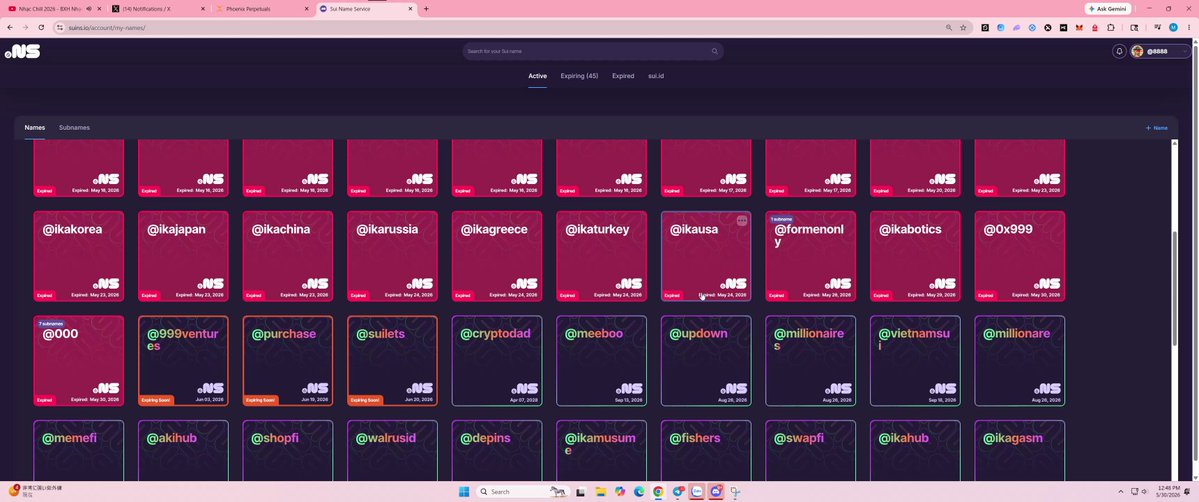Open the @ikajapan name card
Image resolution: width=1199 pixels, height=502 pixels.
pos(183,256)
